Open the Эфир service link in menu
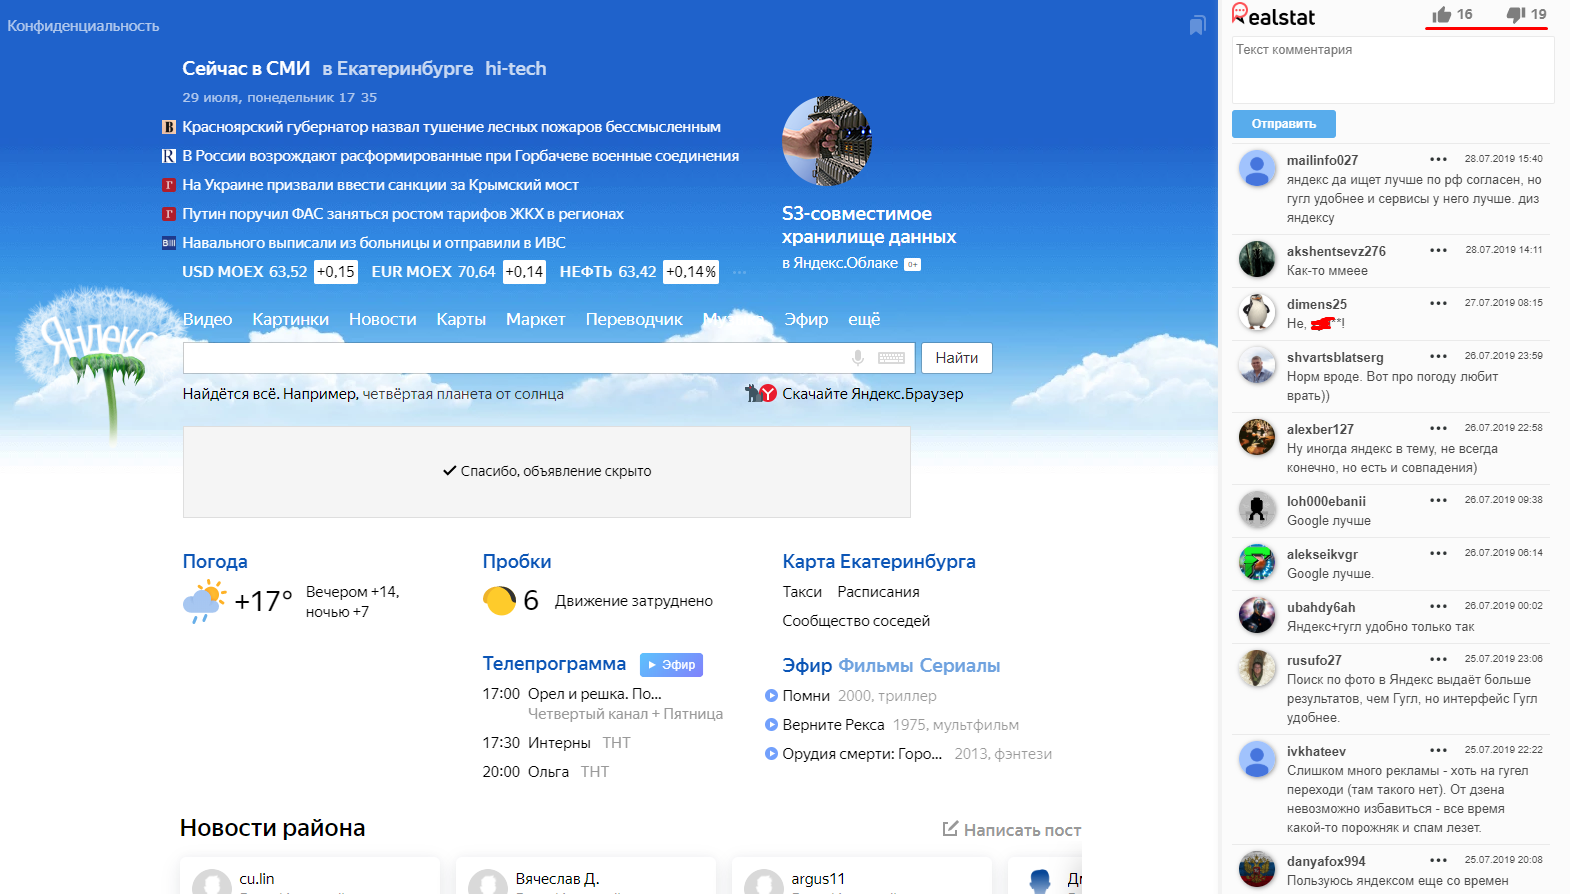1570x894 pixels. pos(806,319)
